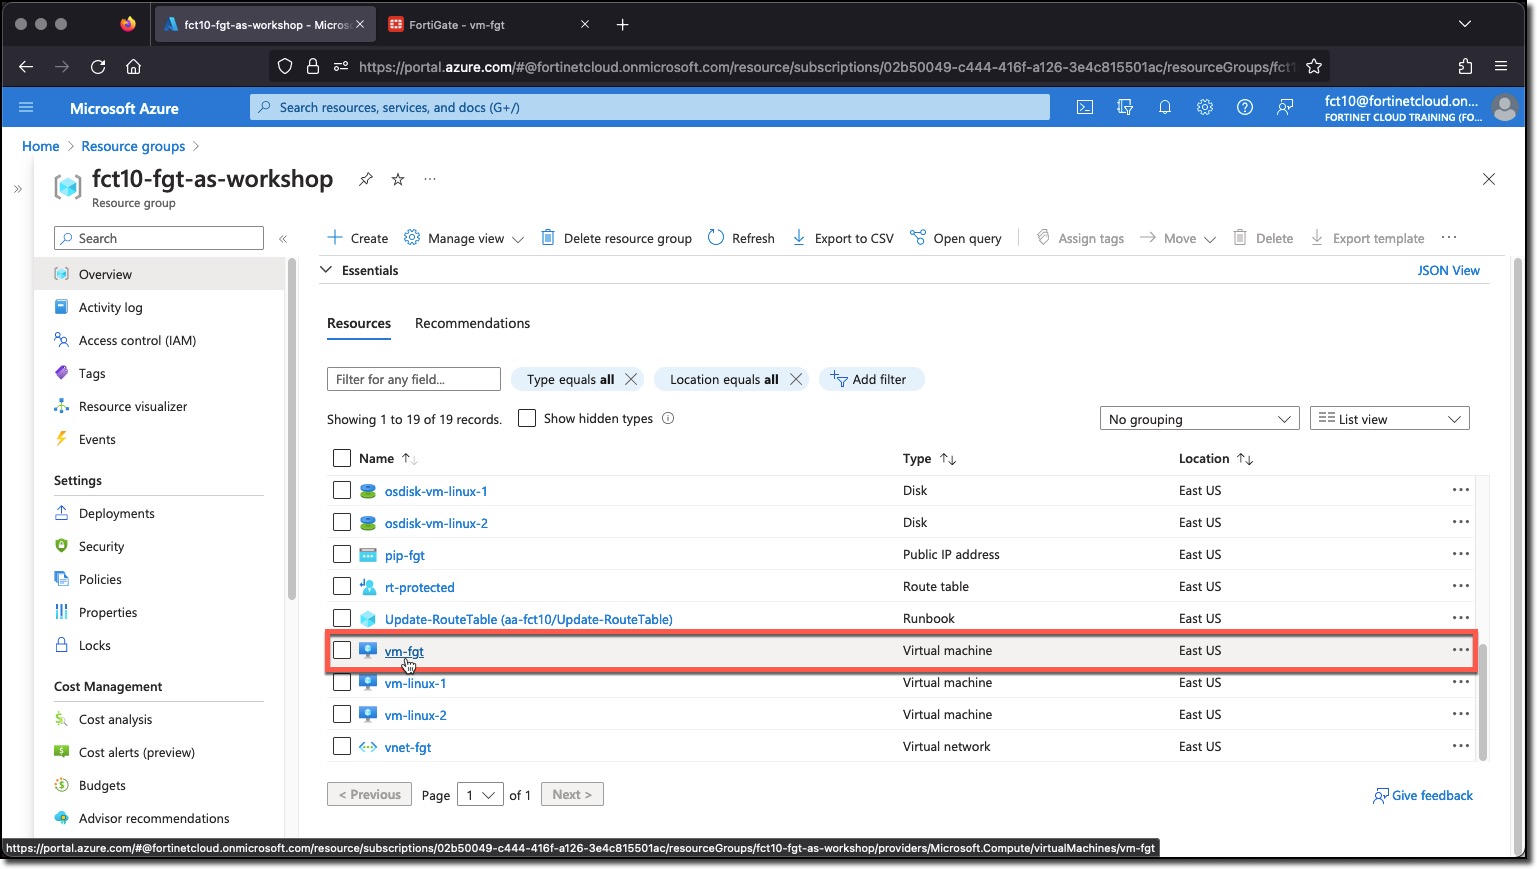Open portal settings gear
The width and height of the screenshot is (1537, 869).
point(1205,107)
